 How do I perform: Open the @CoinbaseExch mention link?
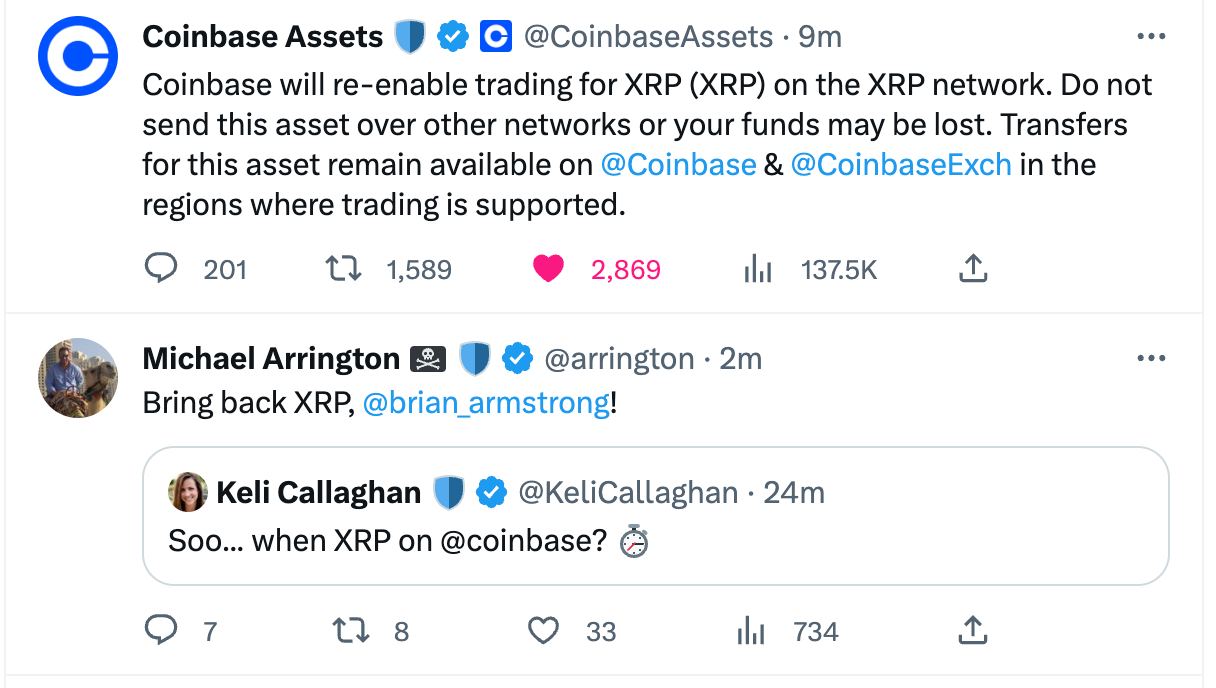(x=900, y=164)
